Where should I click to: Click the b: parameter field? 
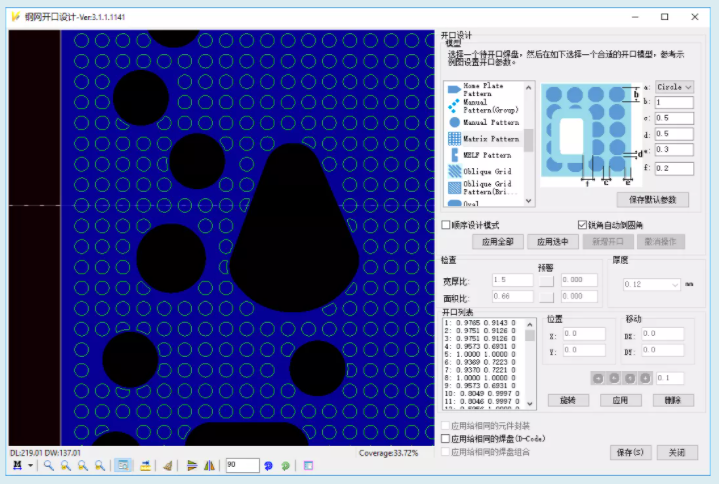674,102
